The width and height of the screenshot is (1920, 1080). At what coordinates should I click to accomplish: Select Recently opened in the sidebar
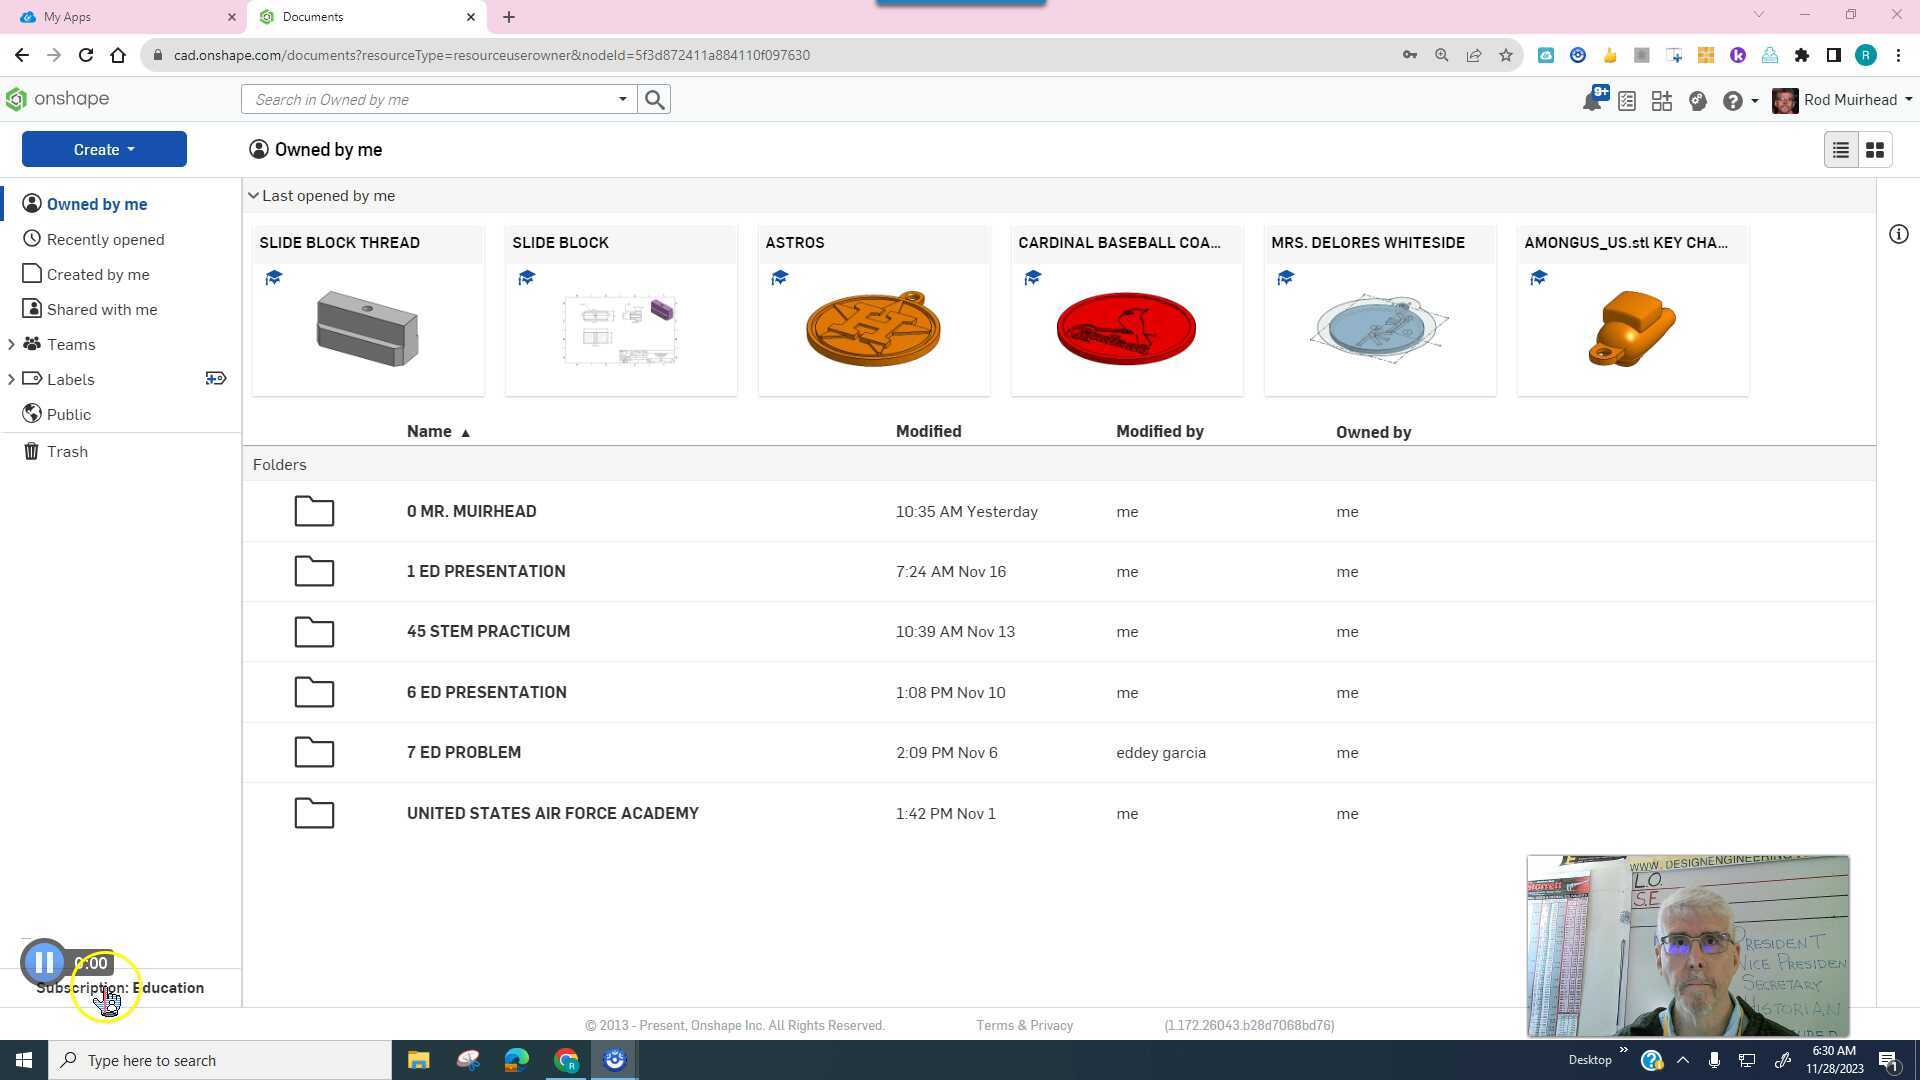105,239
